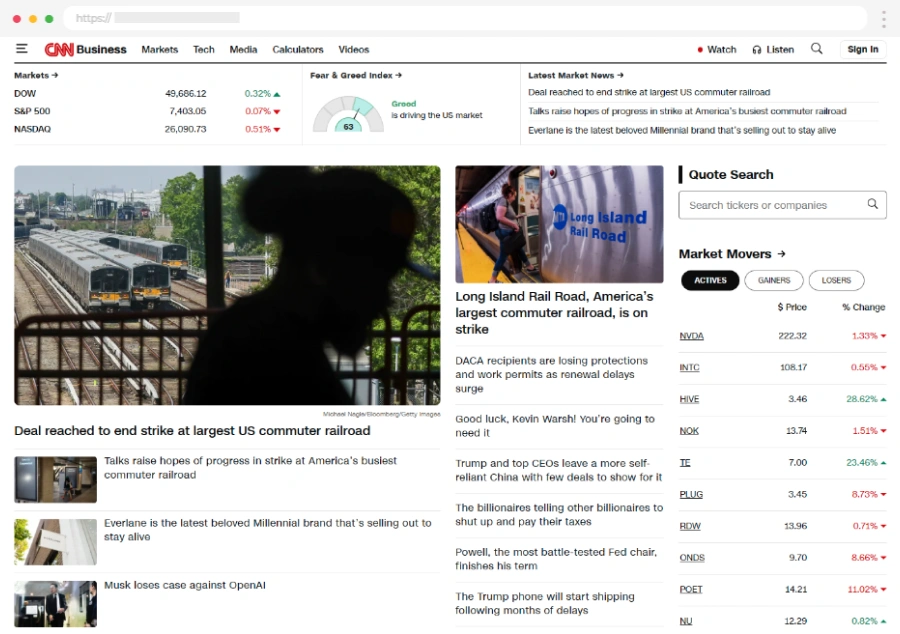Open the header search magnifier icon
This screenshot has height=634, width=900.
(x=816, y=49)
